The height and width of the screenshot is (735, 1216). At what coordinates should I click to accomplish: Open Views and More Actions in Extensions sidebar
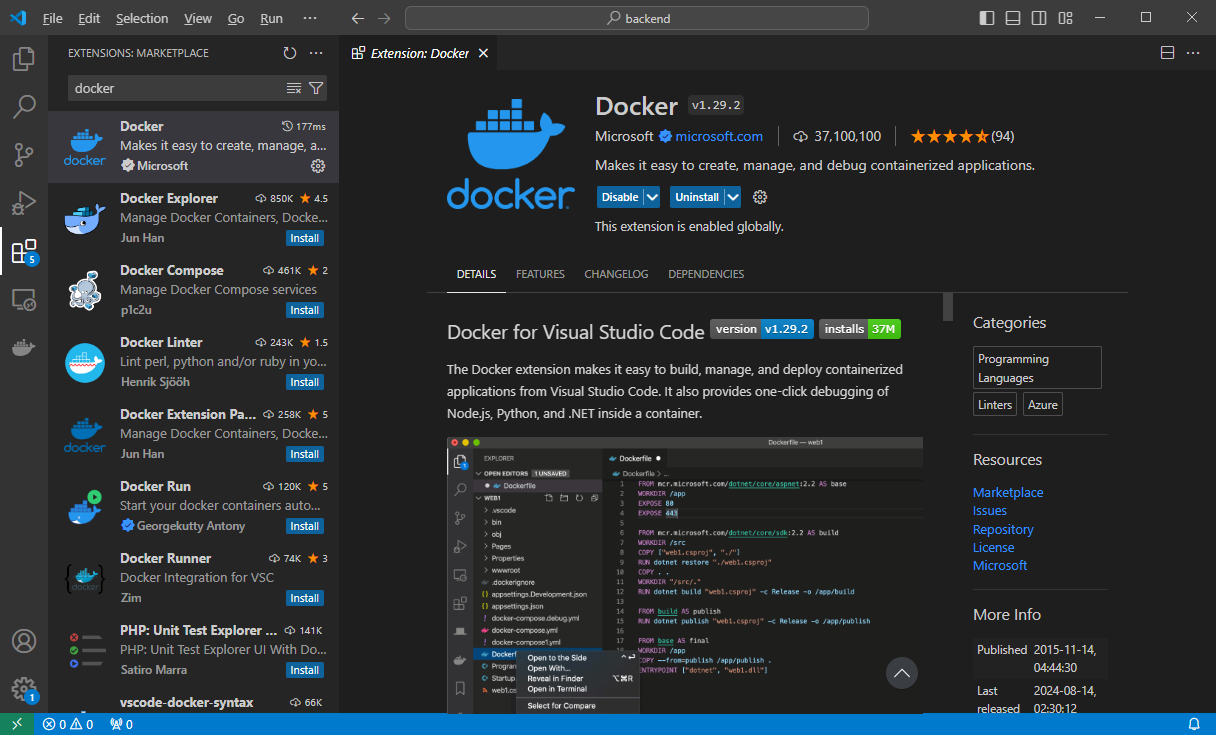click(316, 53)
